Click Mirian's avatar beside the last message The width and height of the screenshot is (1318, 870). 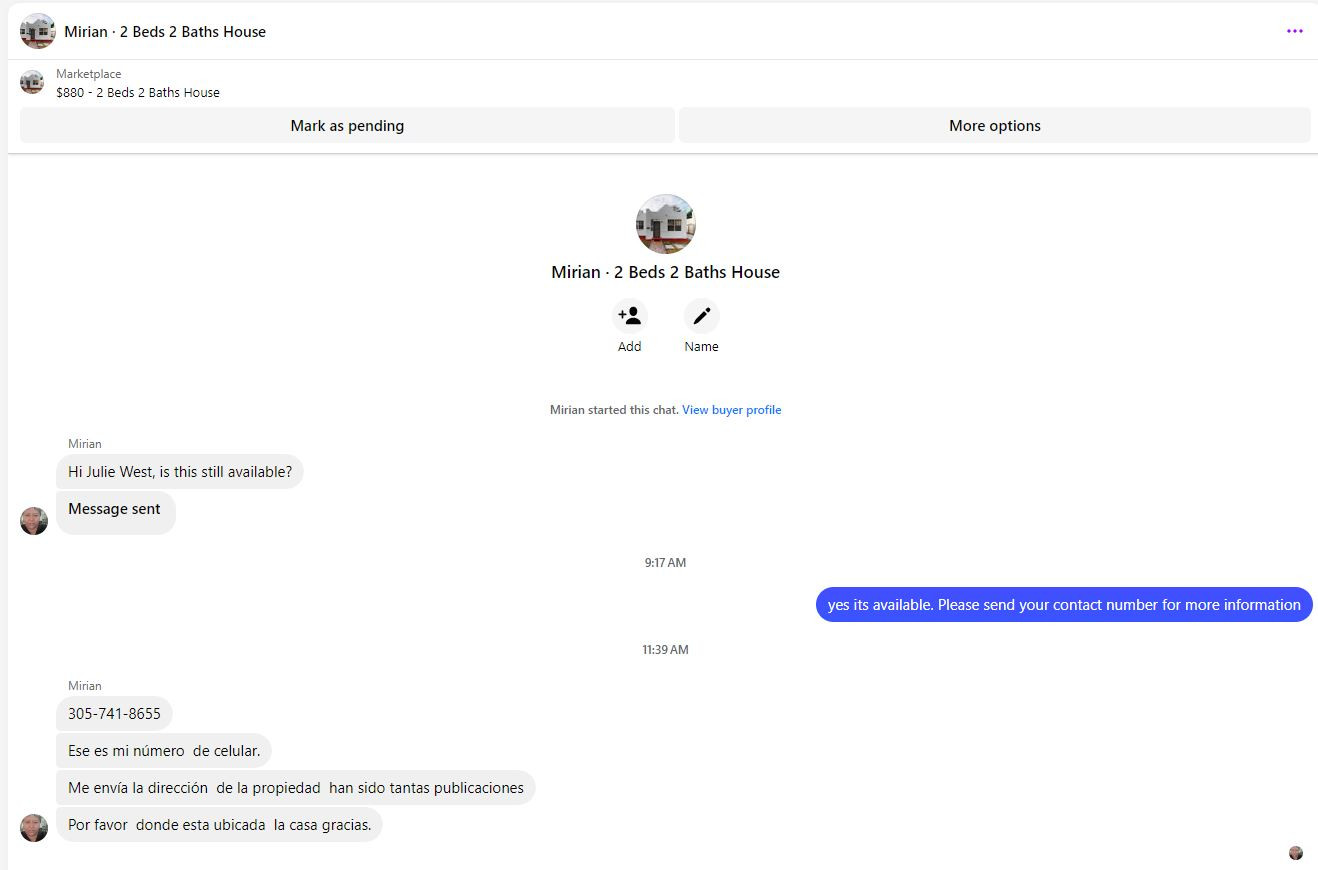coord(34,828)
